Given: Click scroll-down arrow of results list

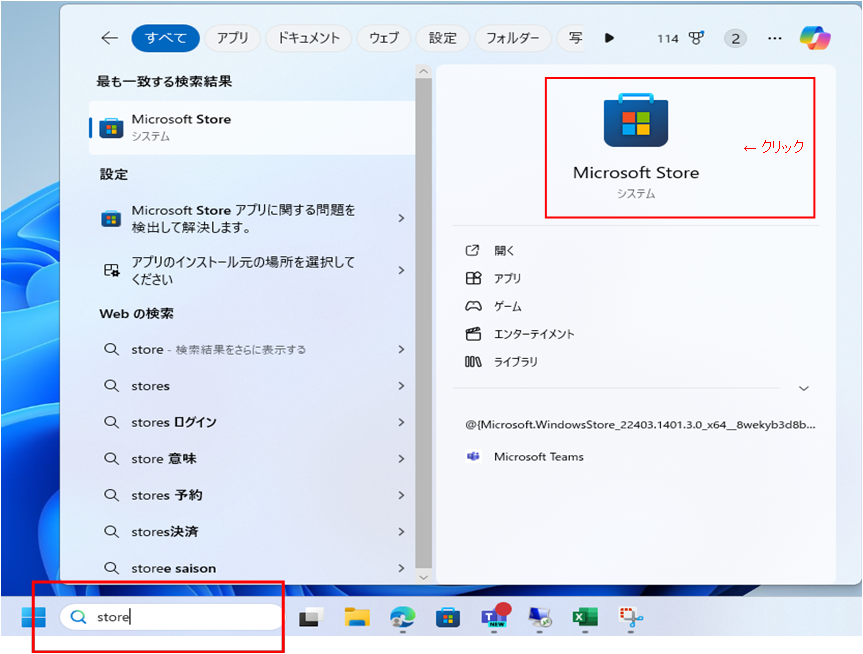Looking at the screenshot, I should tap(423, 577).
